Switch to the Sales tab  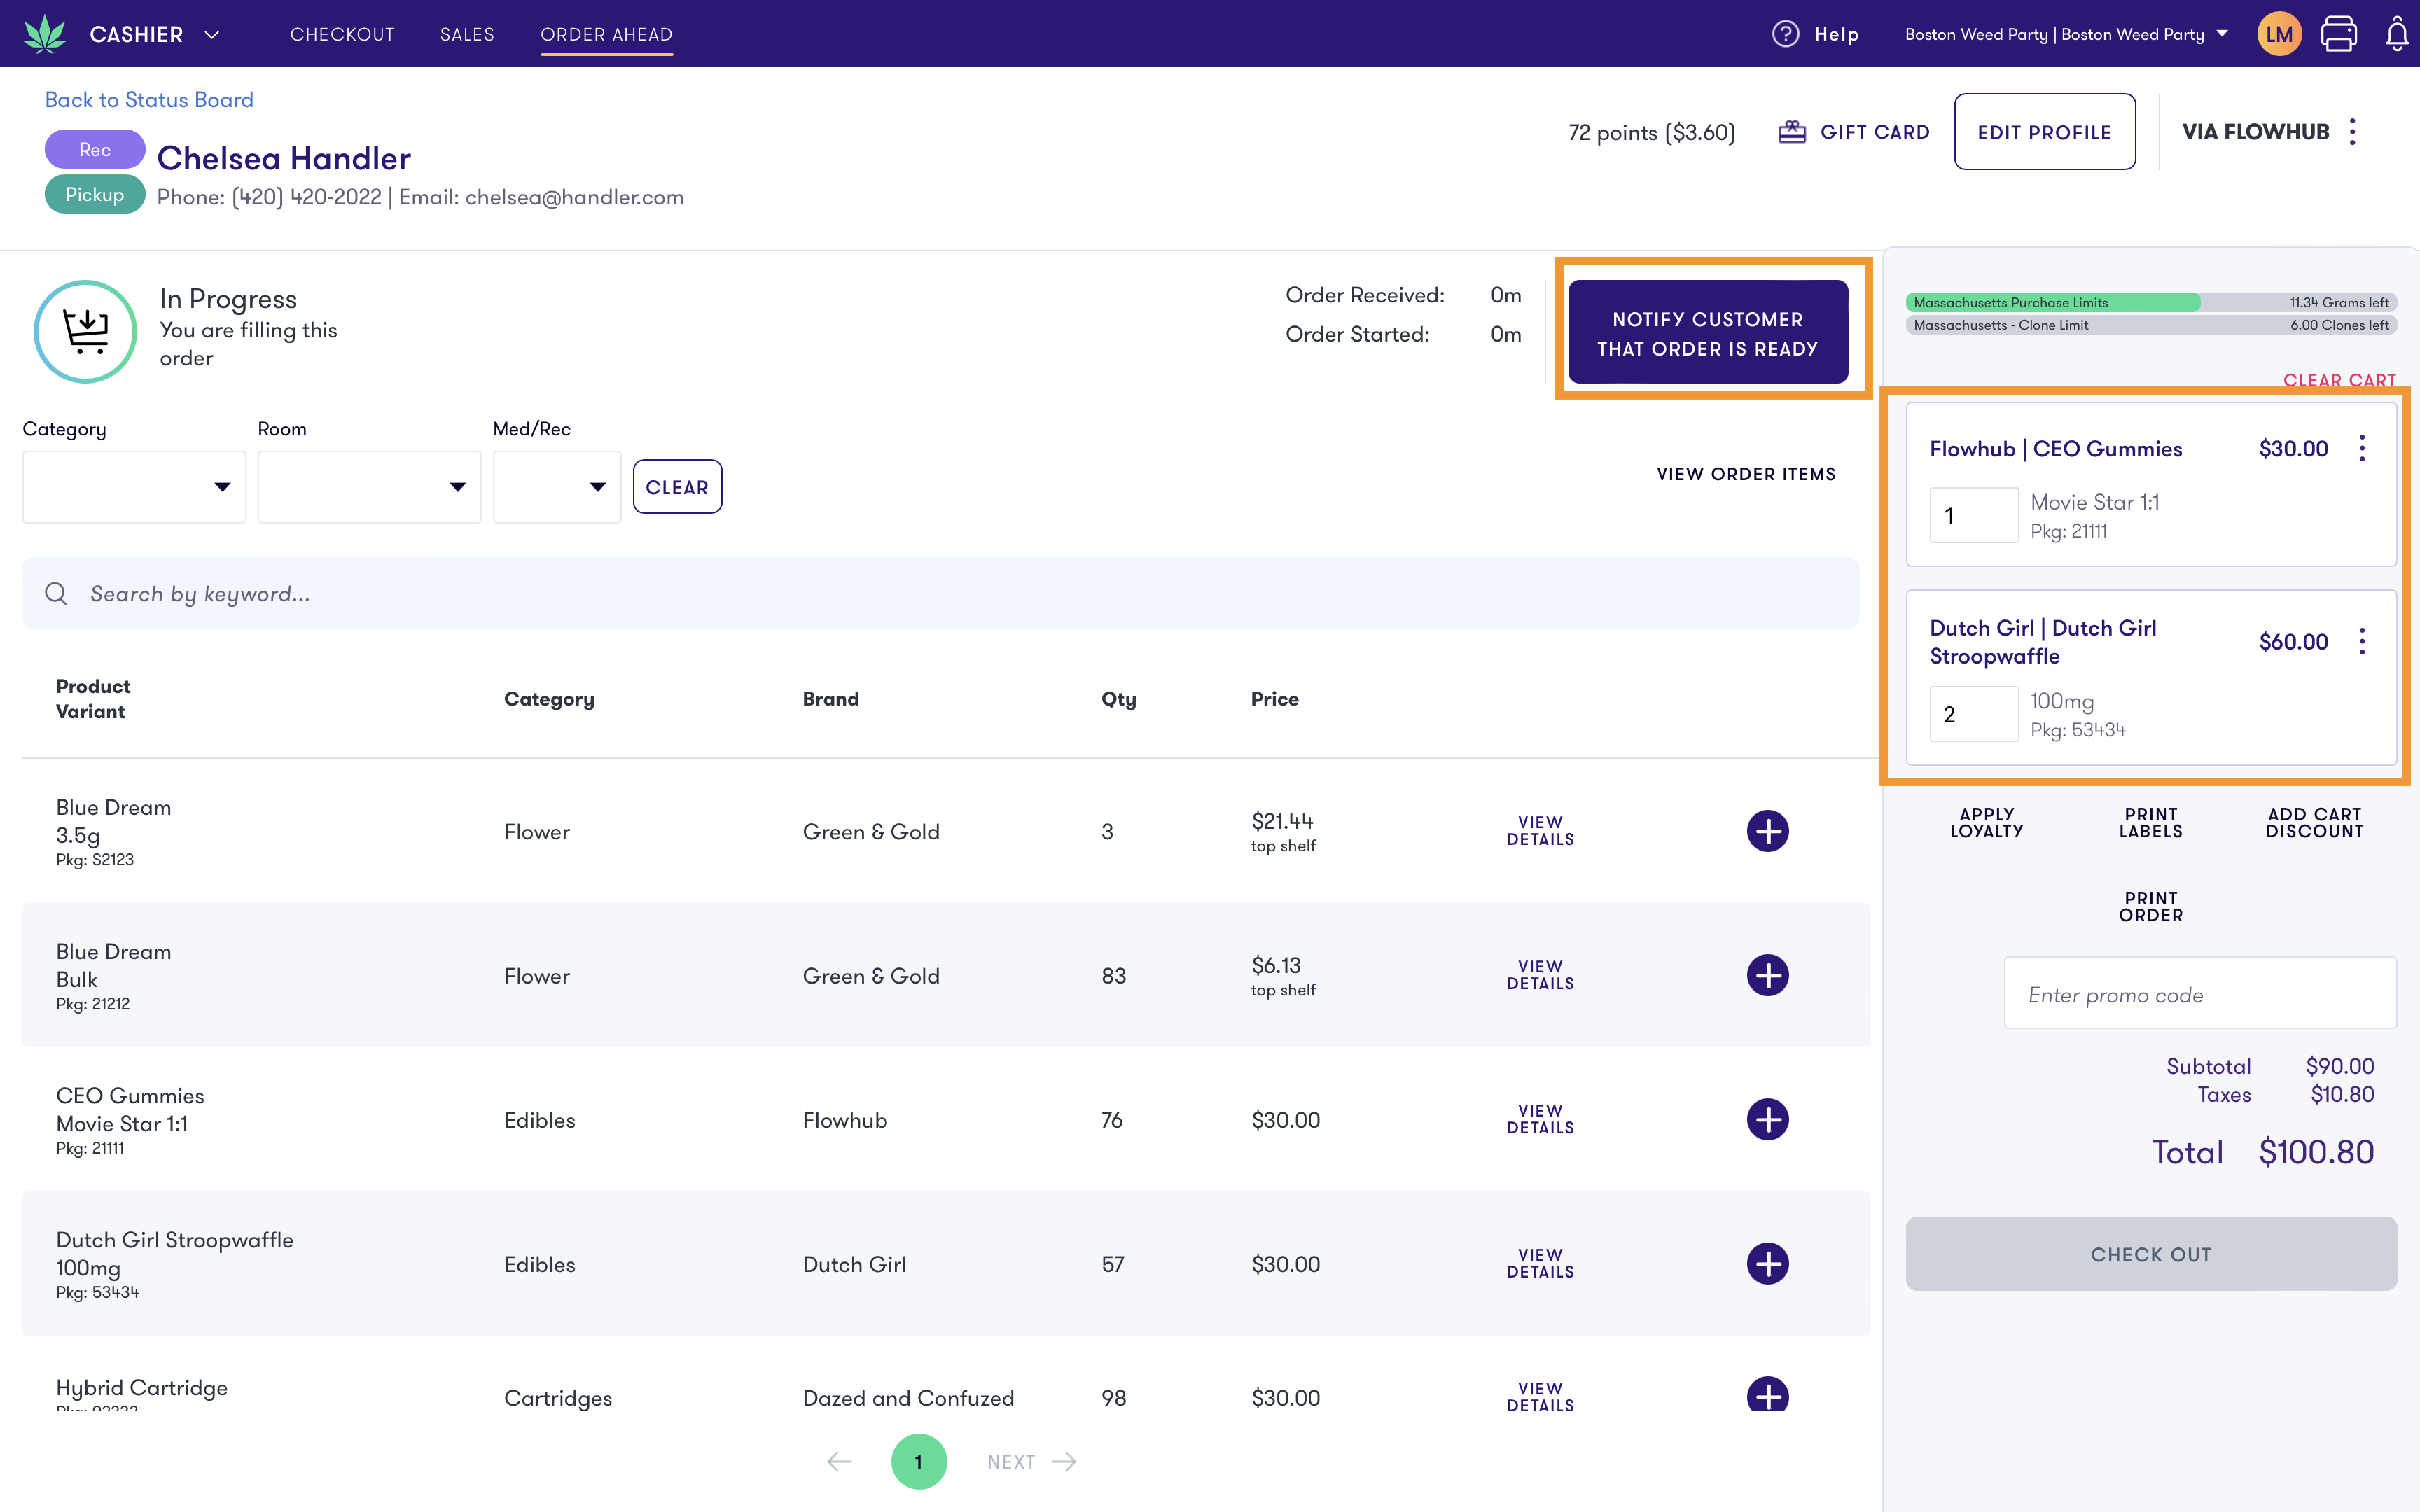(x=467, y=34)
